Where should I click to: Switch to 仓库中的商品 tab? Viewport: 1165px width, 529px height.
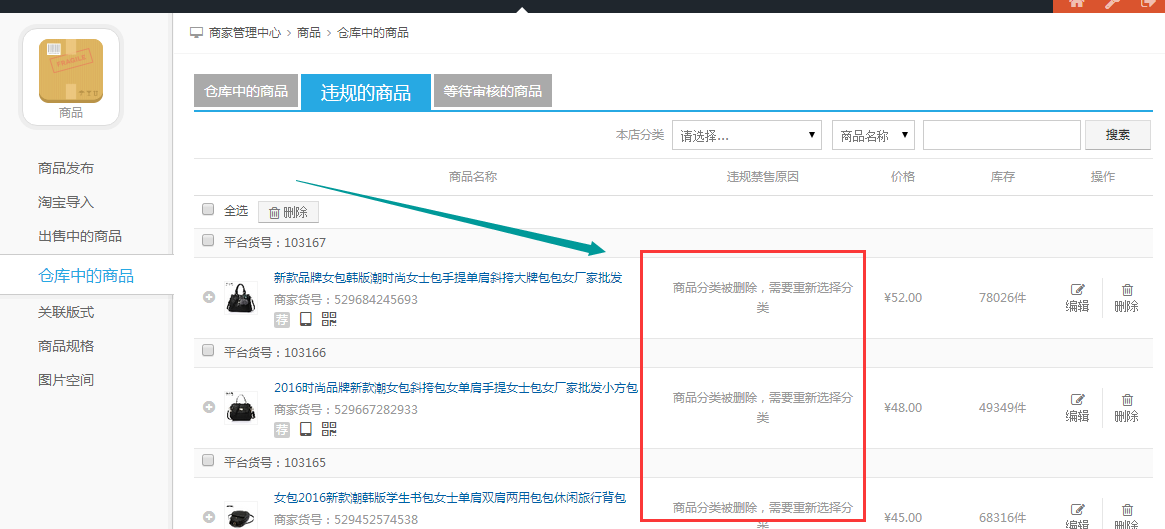click(246, 91)
